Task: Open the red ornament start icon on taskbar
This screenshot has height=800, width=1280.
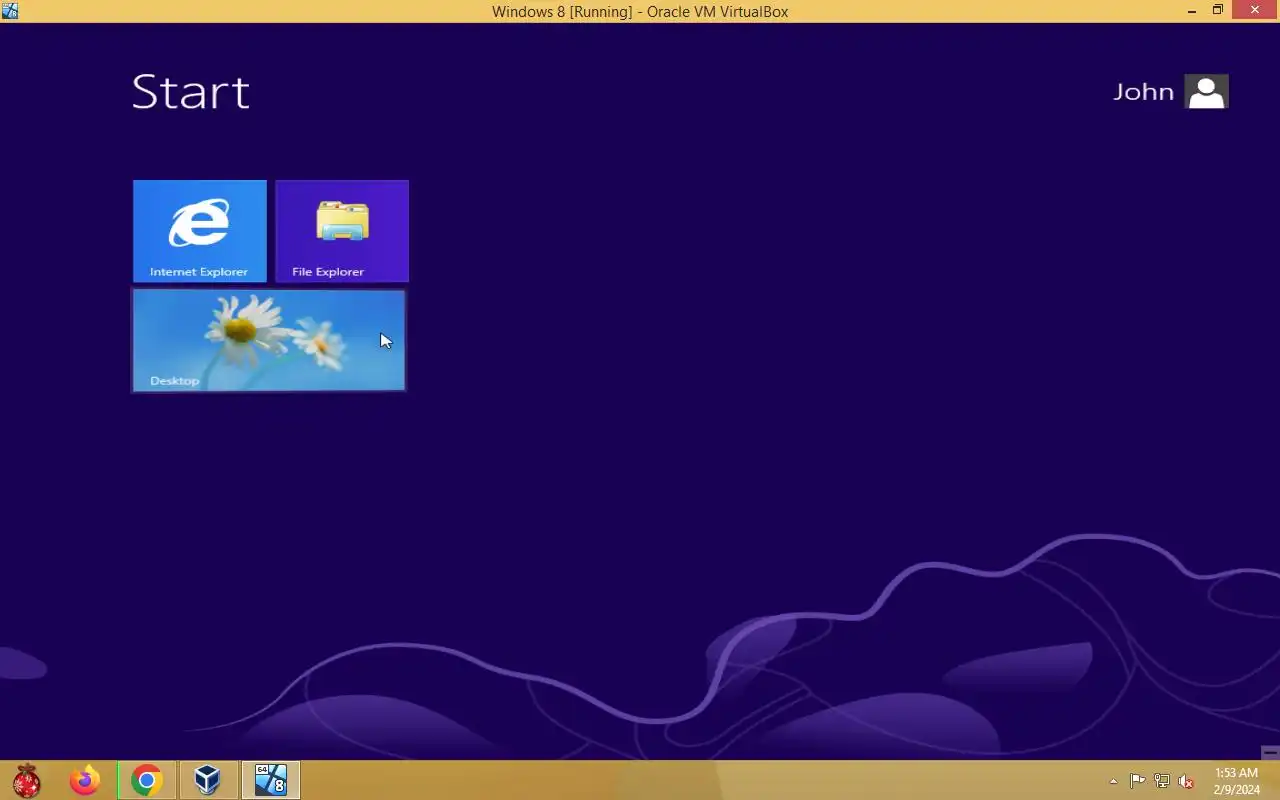Action: (27, 780)
